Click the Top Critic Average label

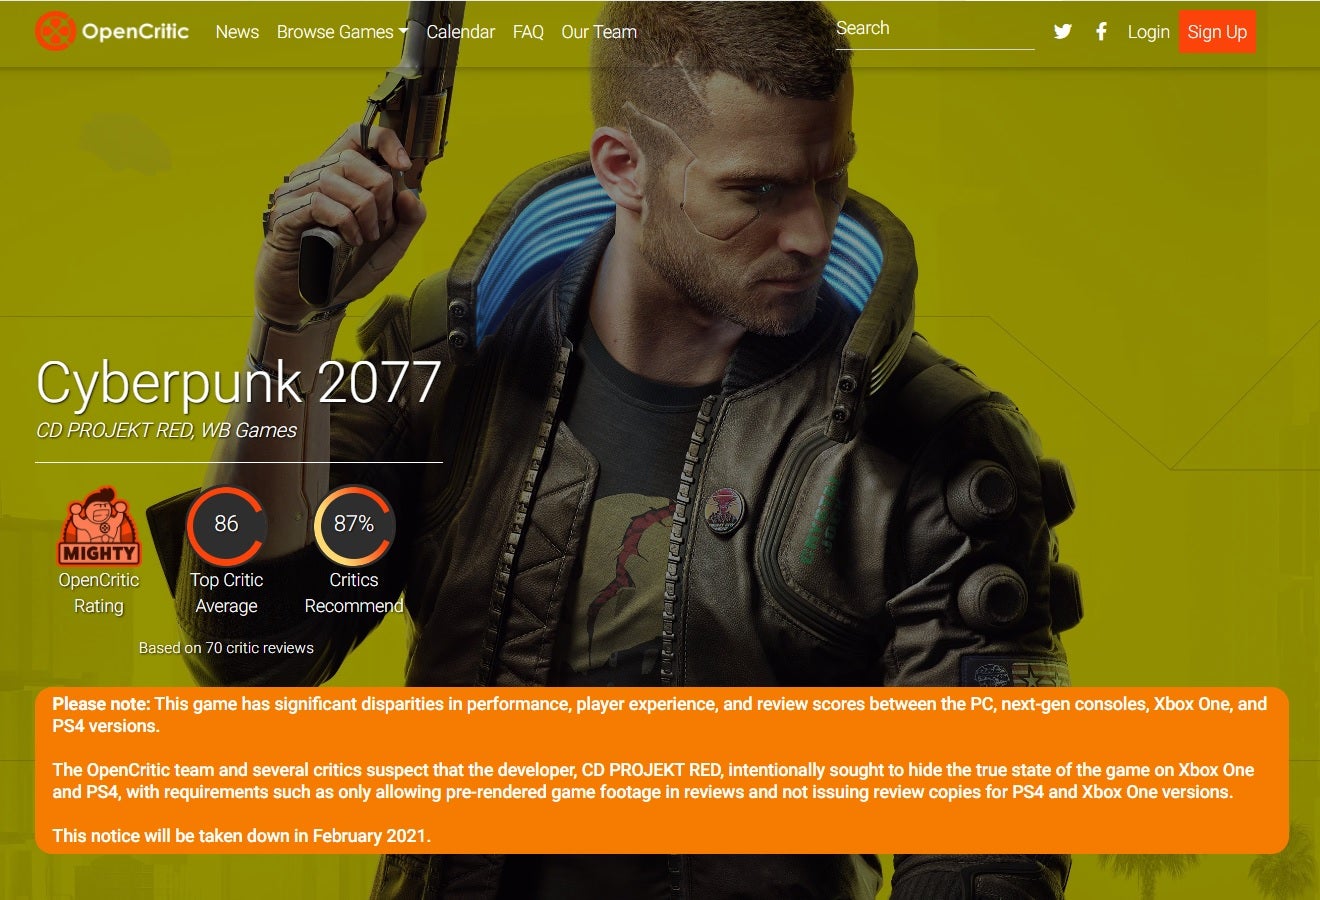(x=226, y=593)
